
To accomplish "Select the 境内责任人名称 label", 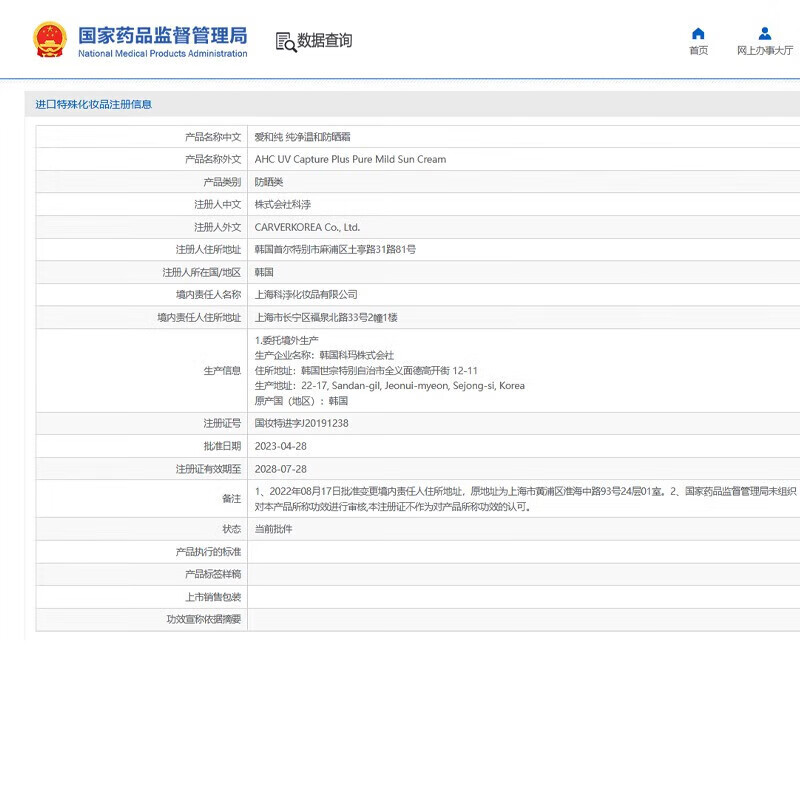I will pyautogui.click(x=208, y=295).
